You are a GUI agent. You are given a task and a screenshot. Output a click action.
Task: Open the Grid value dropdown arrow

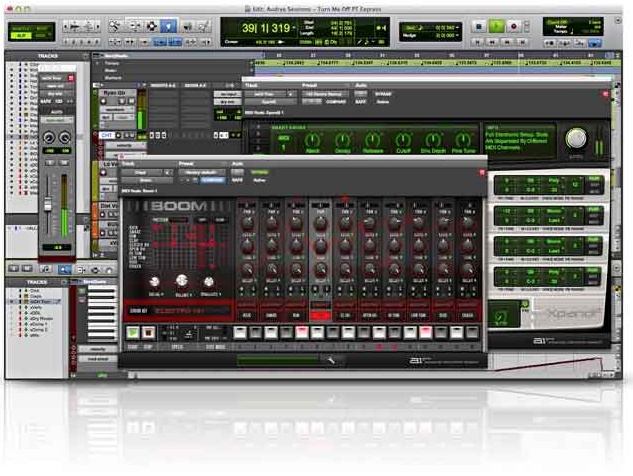click(x=457, y=27)
